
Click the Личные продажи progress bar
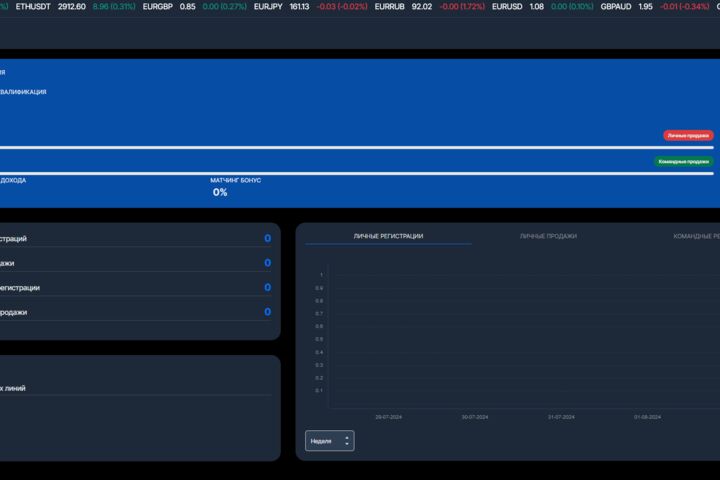(x=356, y=147)
